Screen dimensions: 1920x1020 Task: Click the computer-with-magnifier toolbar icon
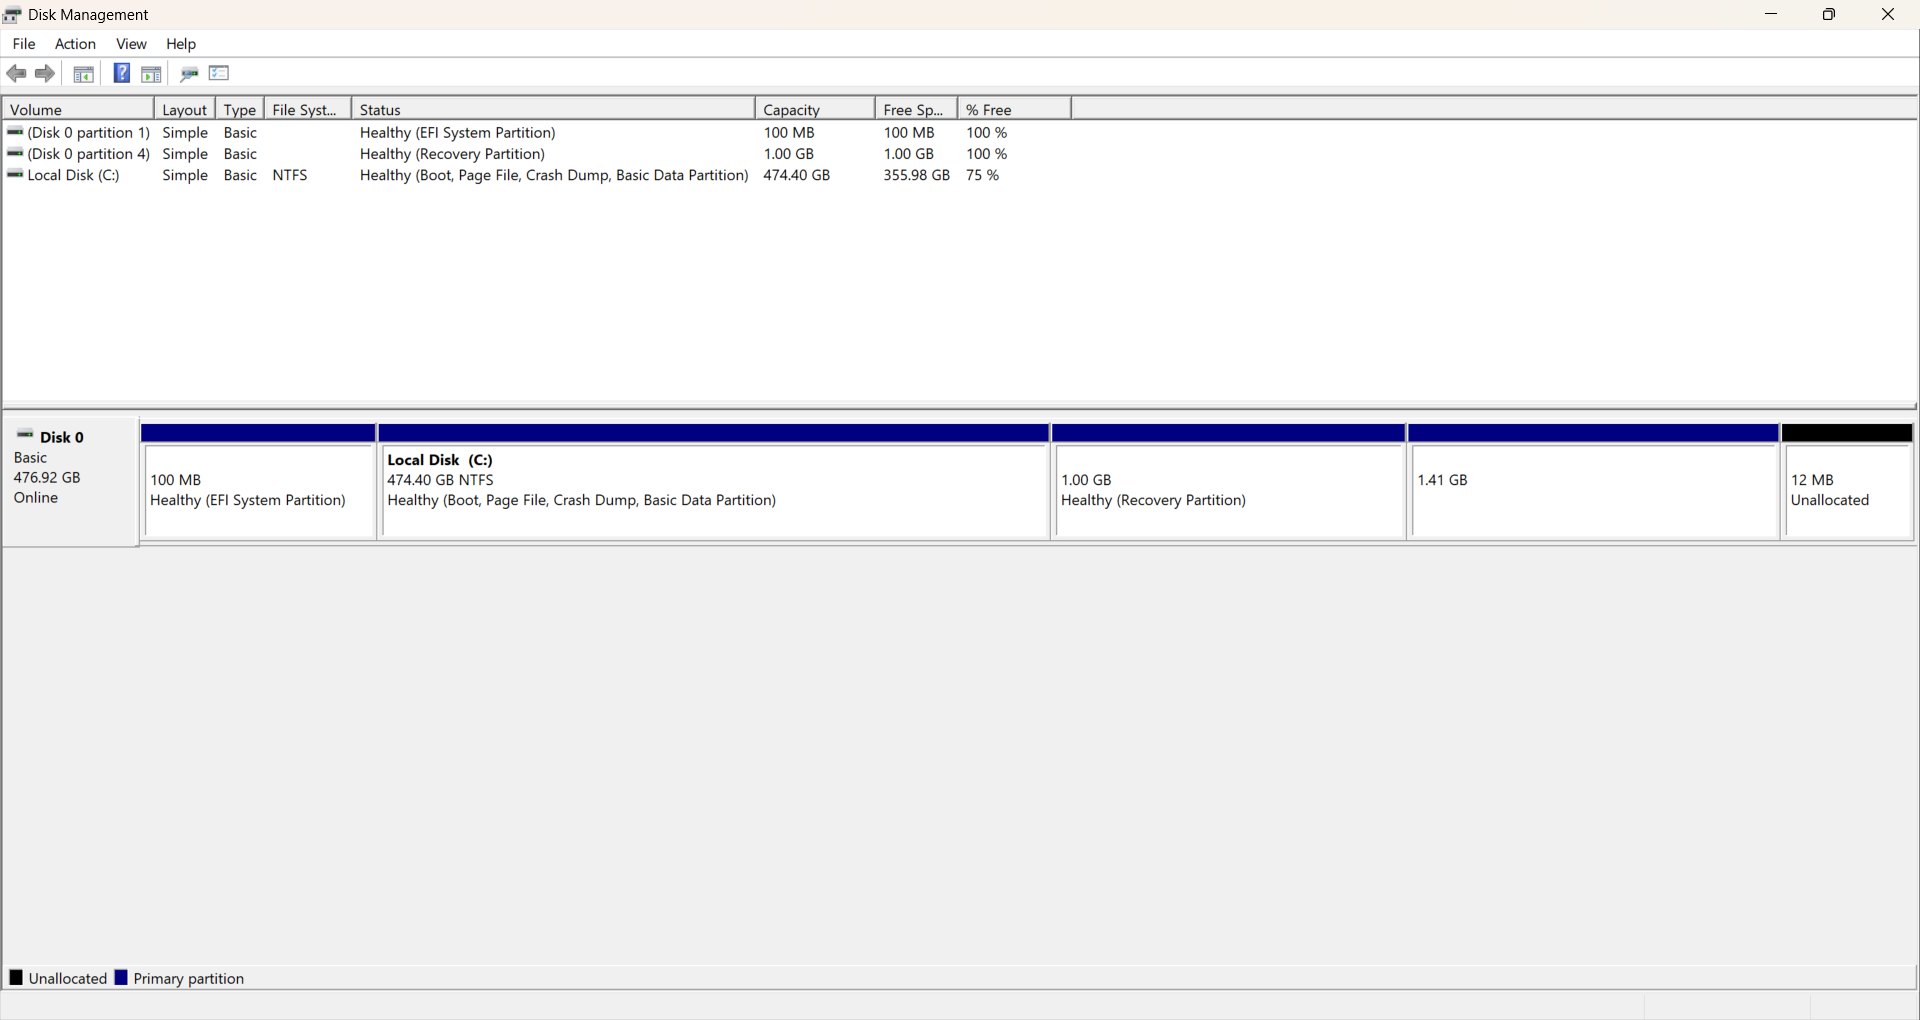pos(189,73)
